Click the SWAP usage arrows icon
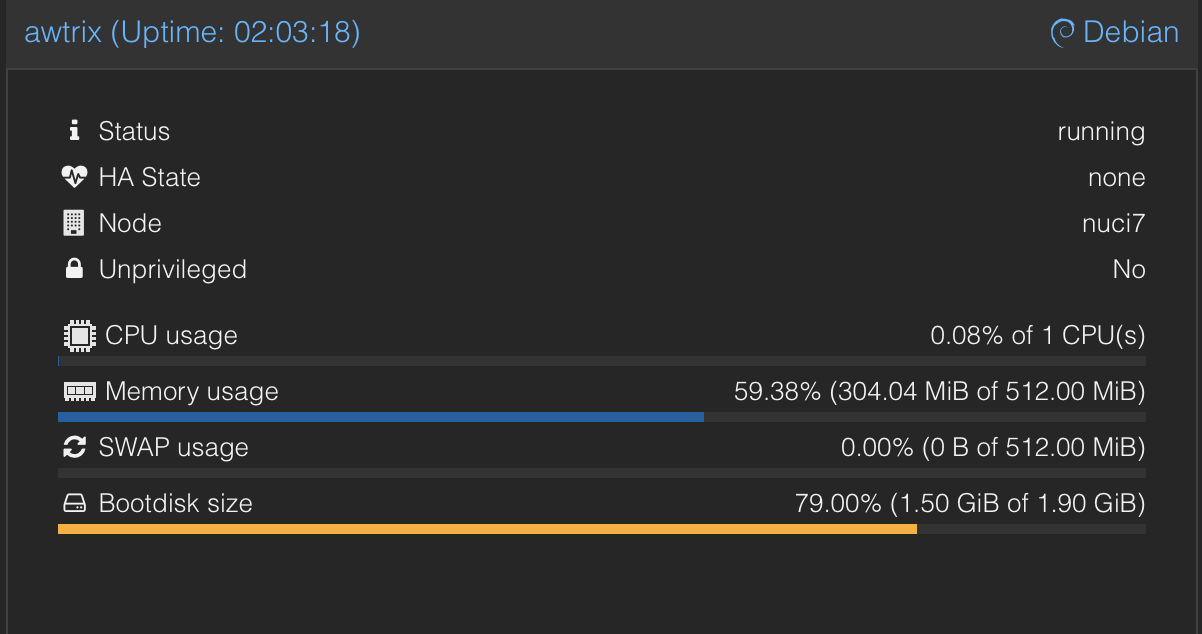The height and width of the screenshot is (634, 1202). [x=74, y=447]
